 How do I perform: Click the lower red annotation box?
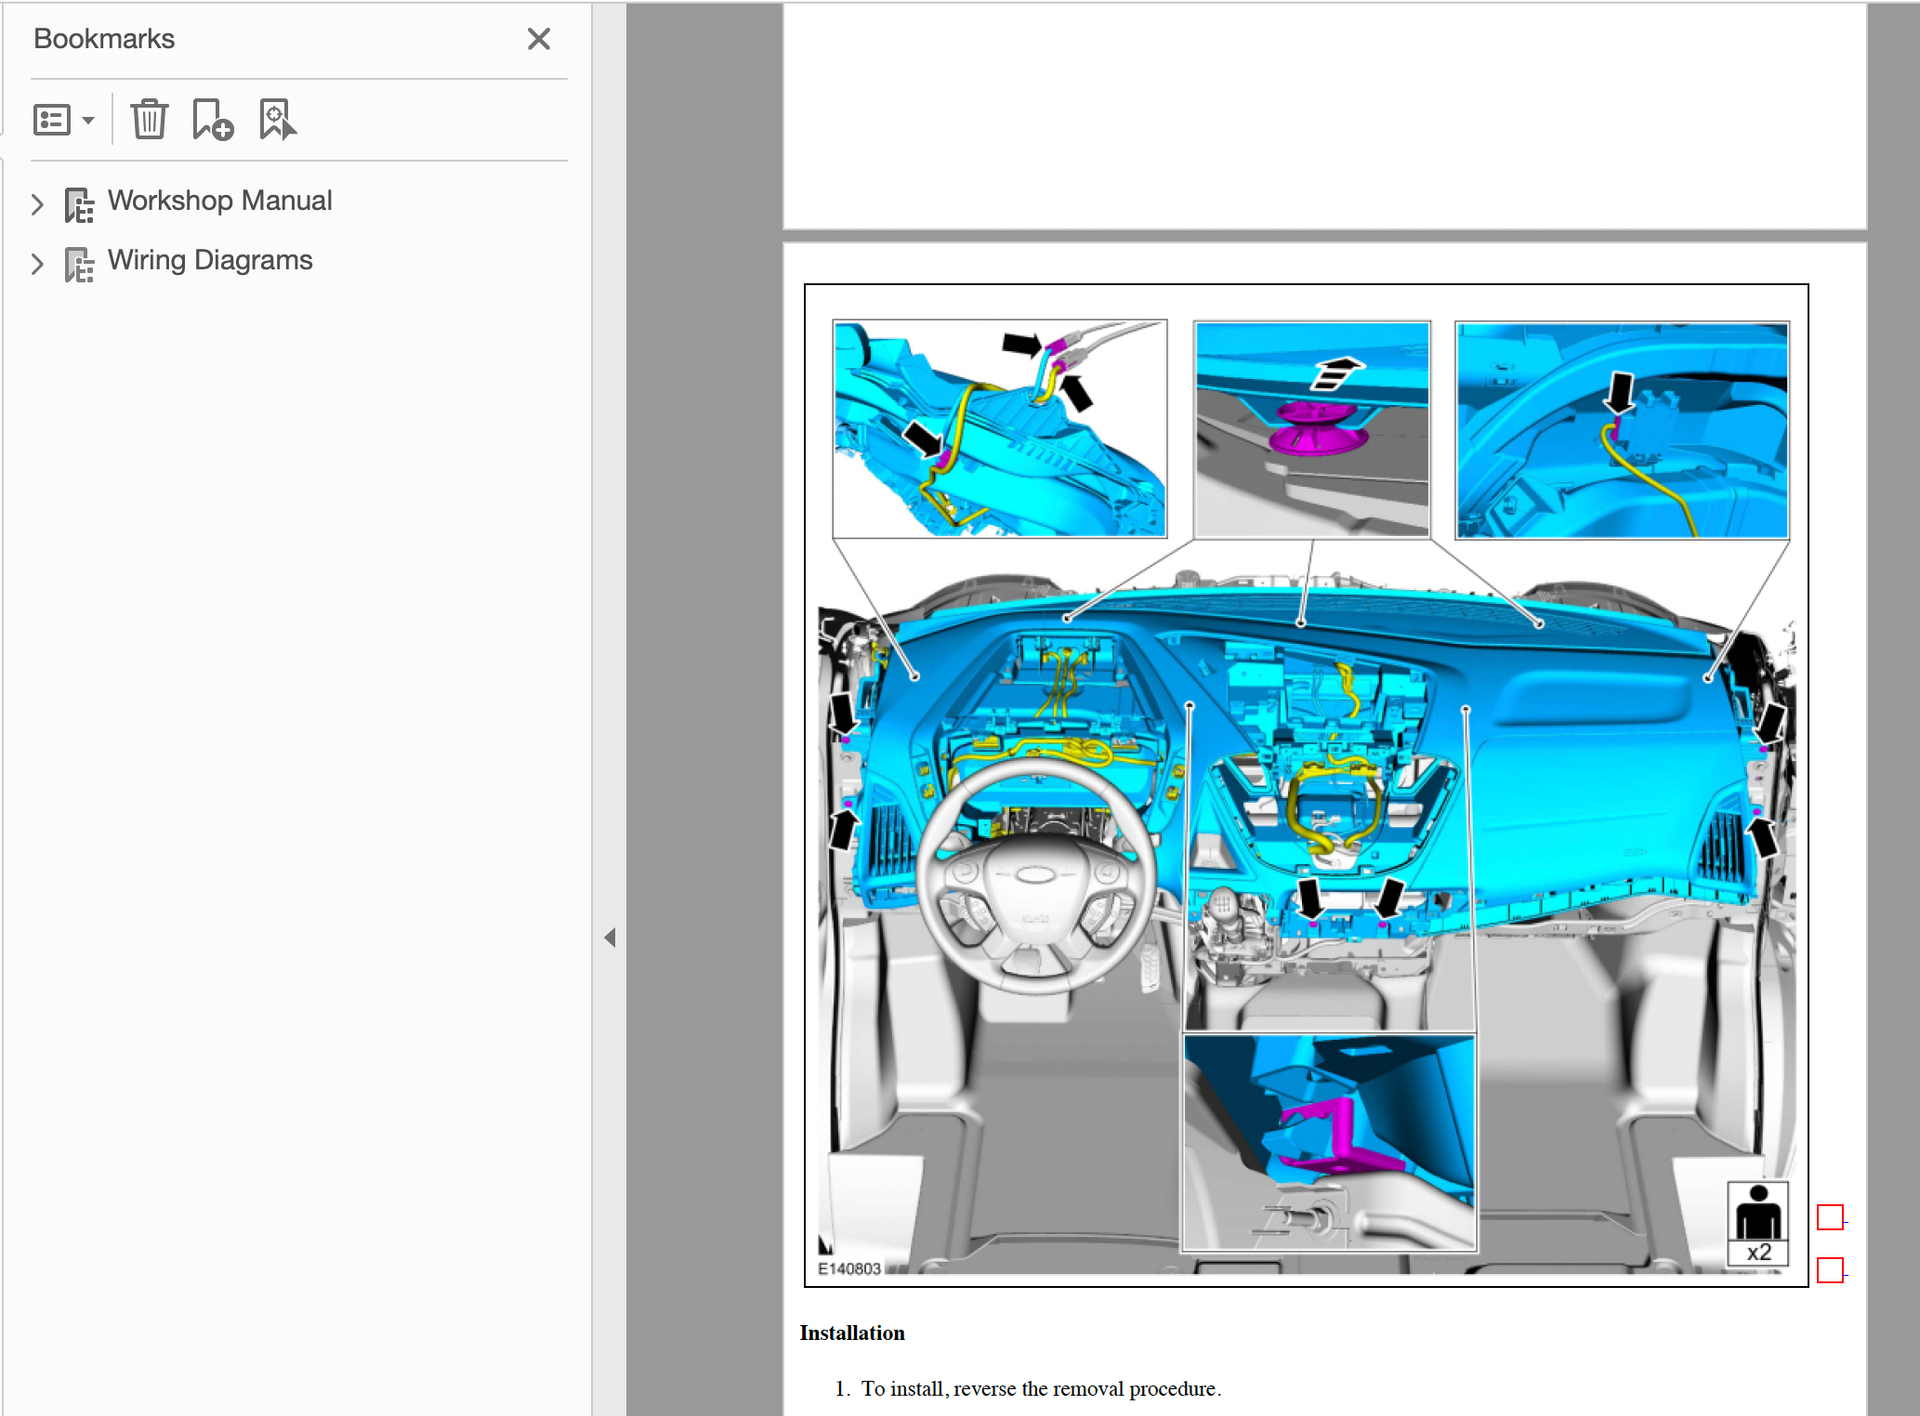(x=1829, y=1269)
